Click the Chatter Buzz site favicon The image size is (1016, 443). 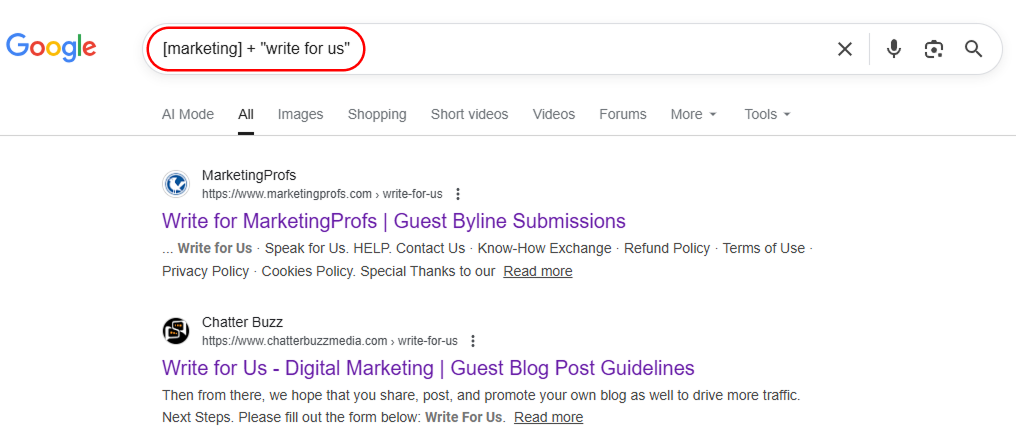pos(176,332)
